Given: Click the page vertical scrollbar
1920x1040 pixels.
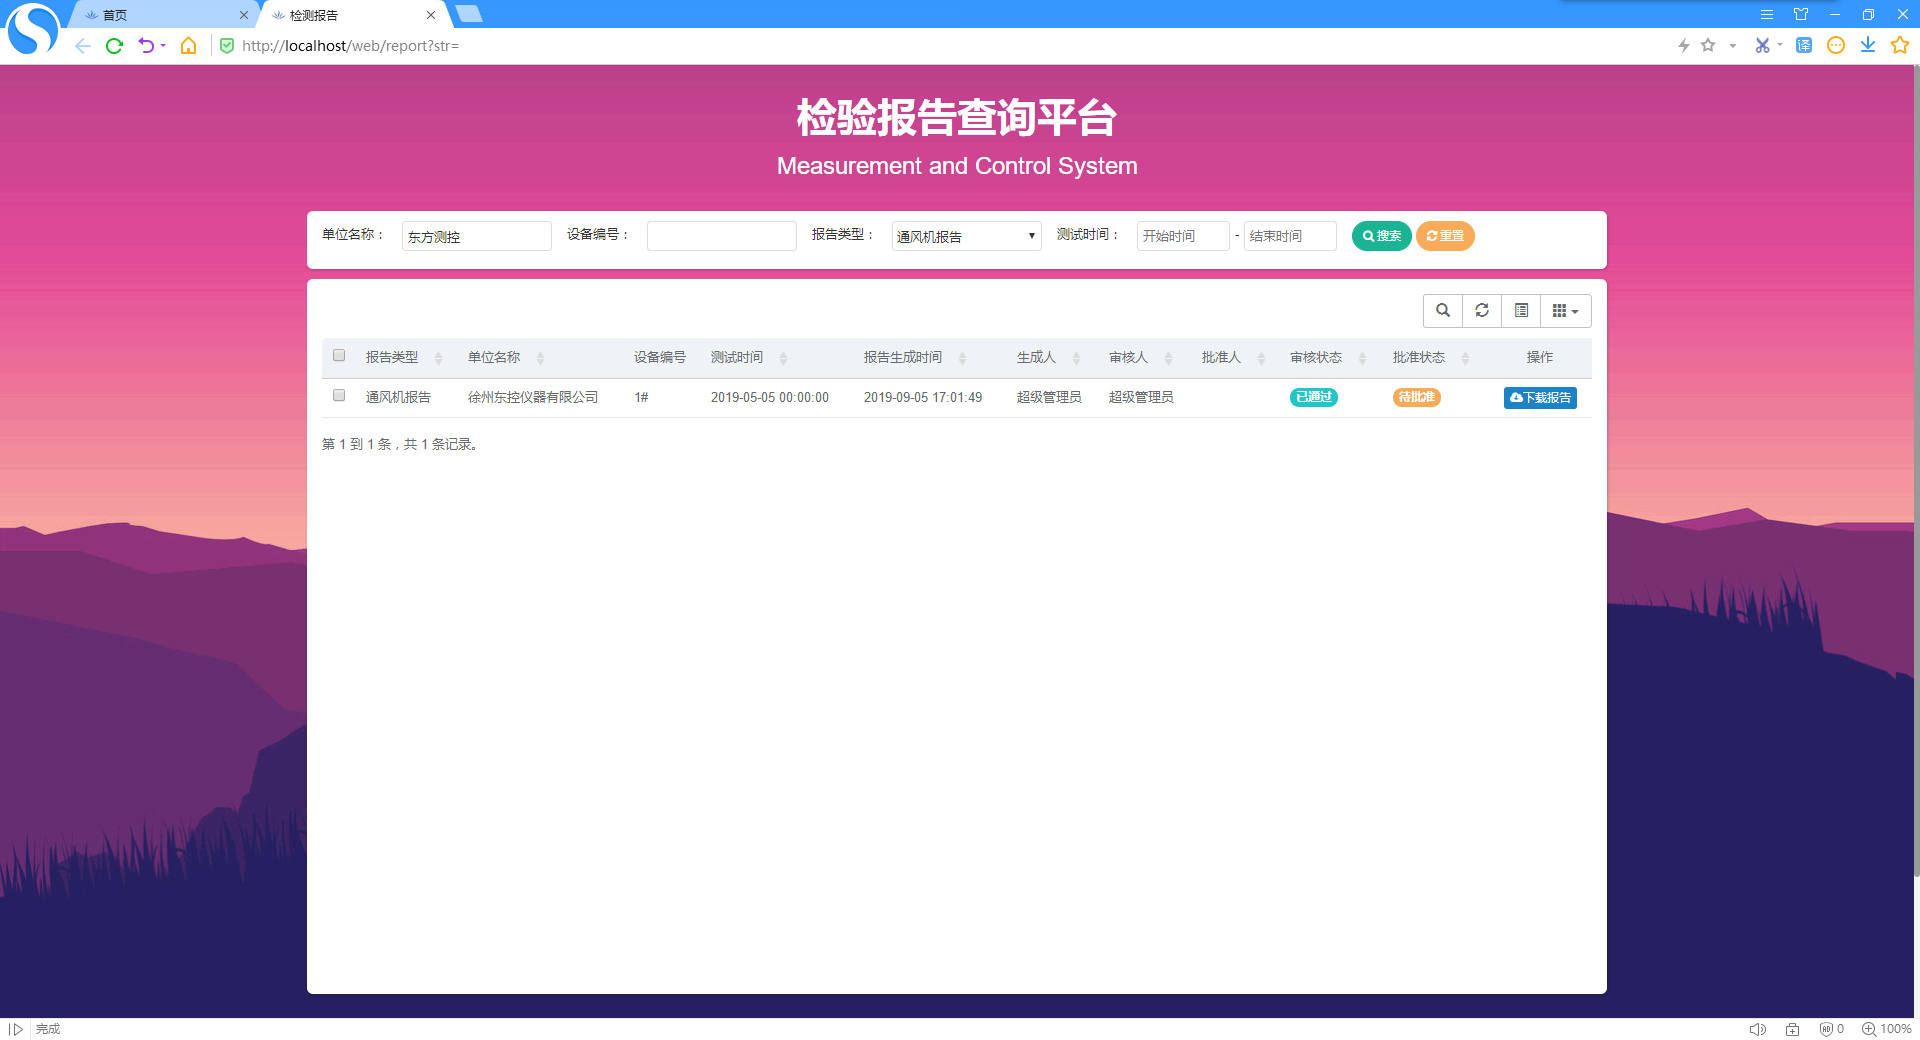Looking at the screenshot, I should pyautogui.click(x=1914, y=470).
